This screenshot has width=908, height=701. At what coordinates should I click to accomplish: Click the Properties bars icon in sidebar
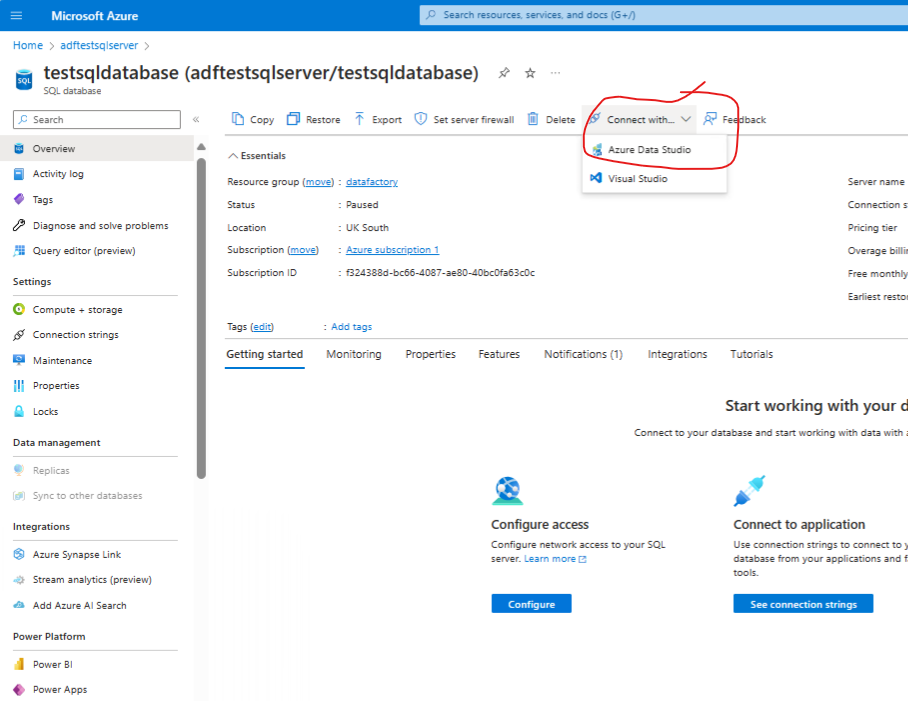pyautogui.click(x=19, y=386)
